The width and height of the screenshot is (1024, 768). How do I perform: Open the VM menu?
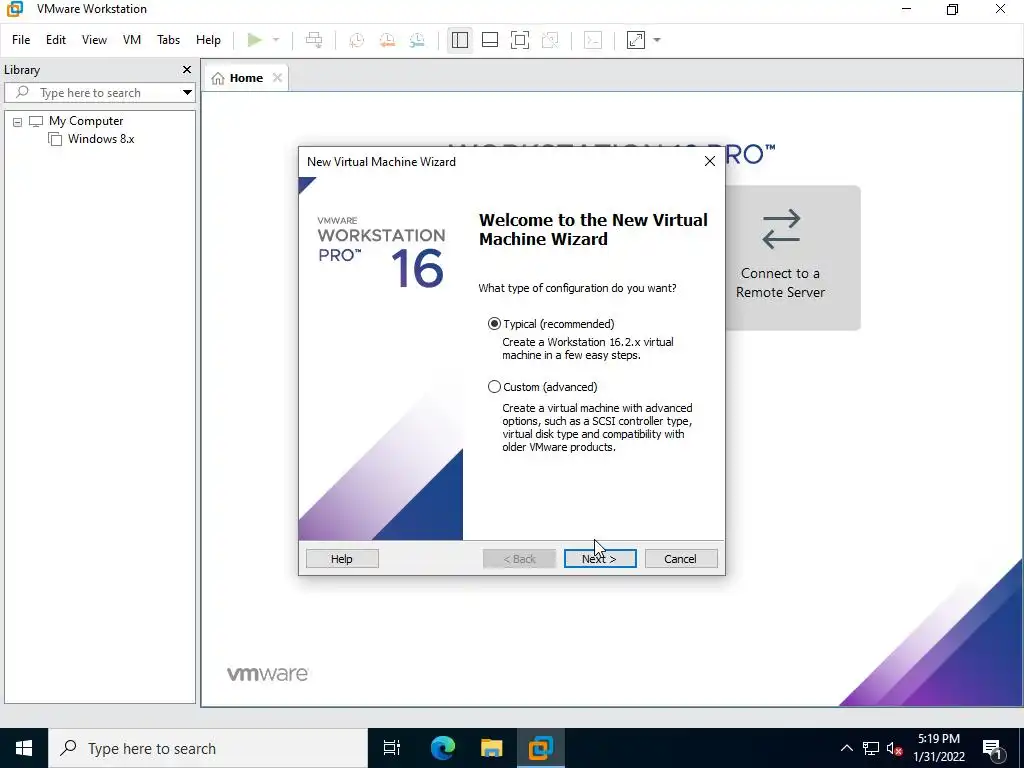coord(132,40)
